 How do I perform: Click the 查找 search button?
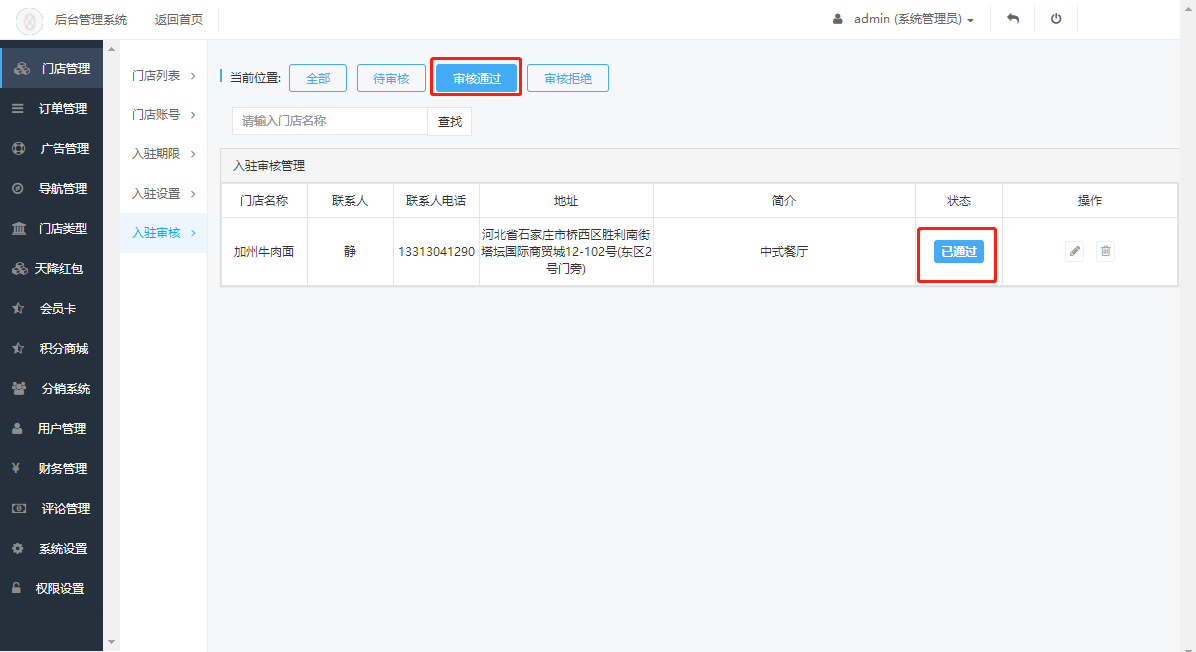coord(450,121)
